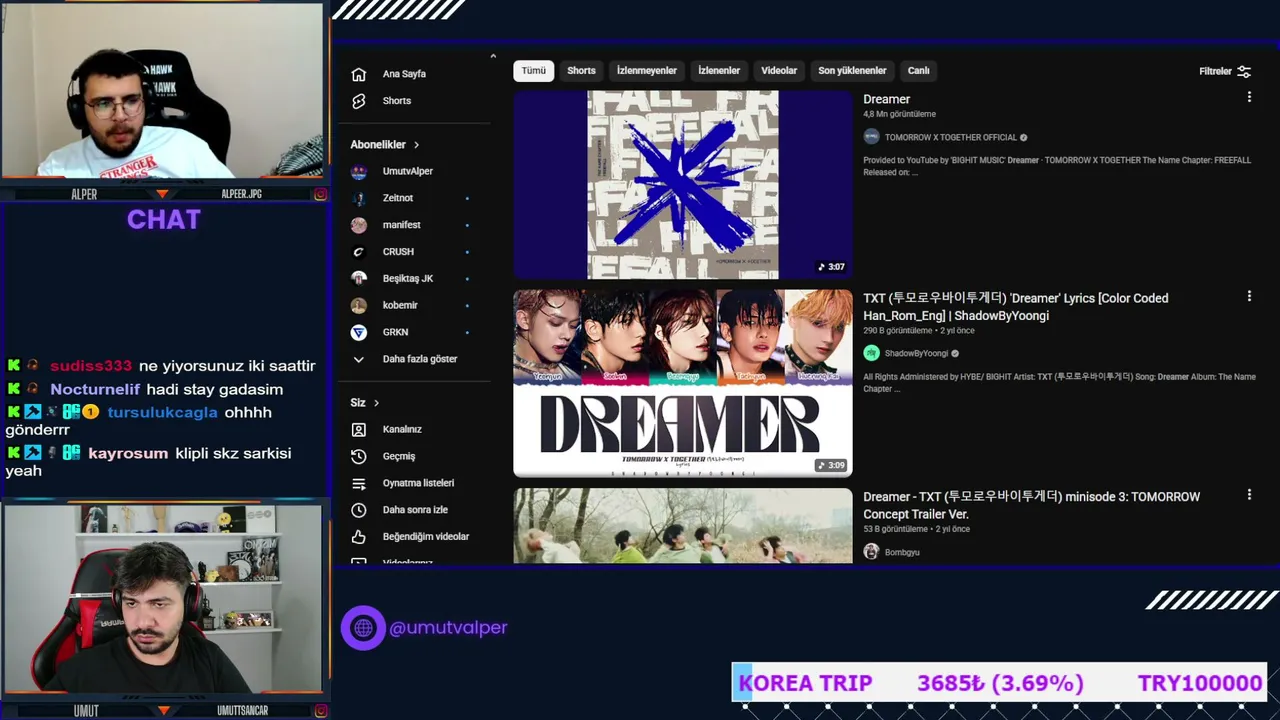Click the Bombgyu channel avatar
This screenshot has width=1280, height=720.
pos(871,552)
